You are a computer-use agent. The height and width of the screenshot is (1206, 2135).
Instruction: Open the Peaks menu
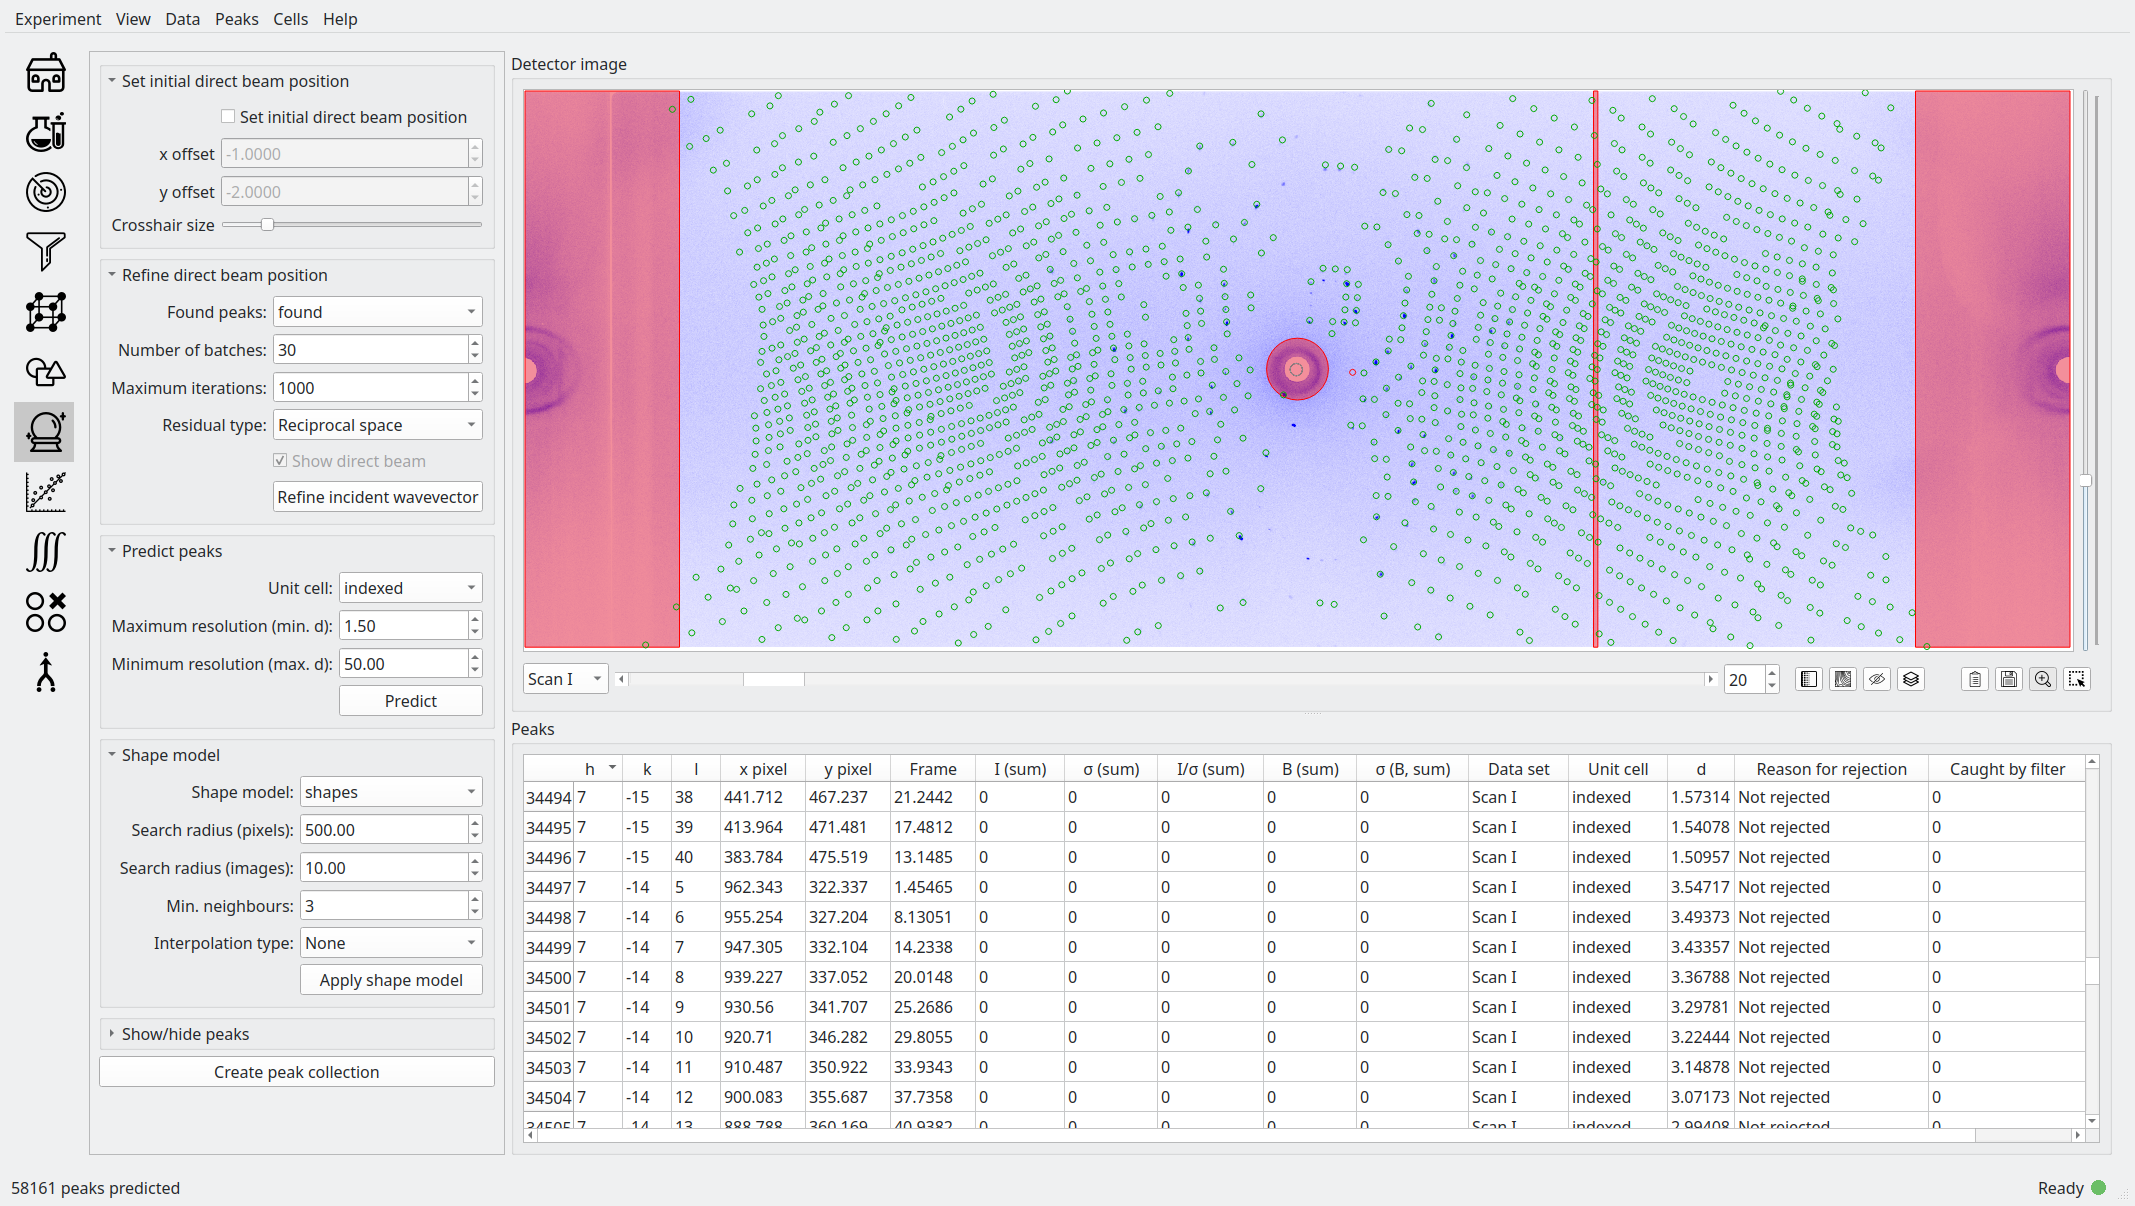[x=236, y=19]
